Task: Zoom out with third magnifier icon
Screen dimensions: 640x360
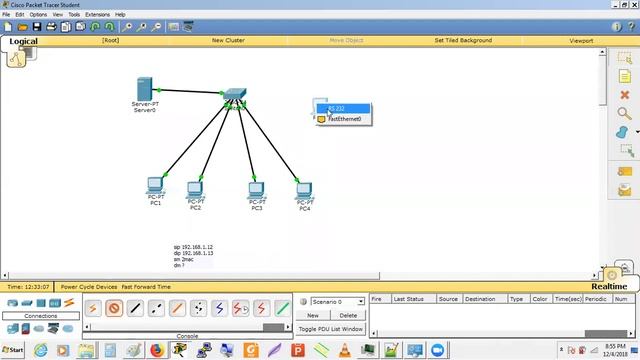Action: [x=156, y=27]
